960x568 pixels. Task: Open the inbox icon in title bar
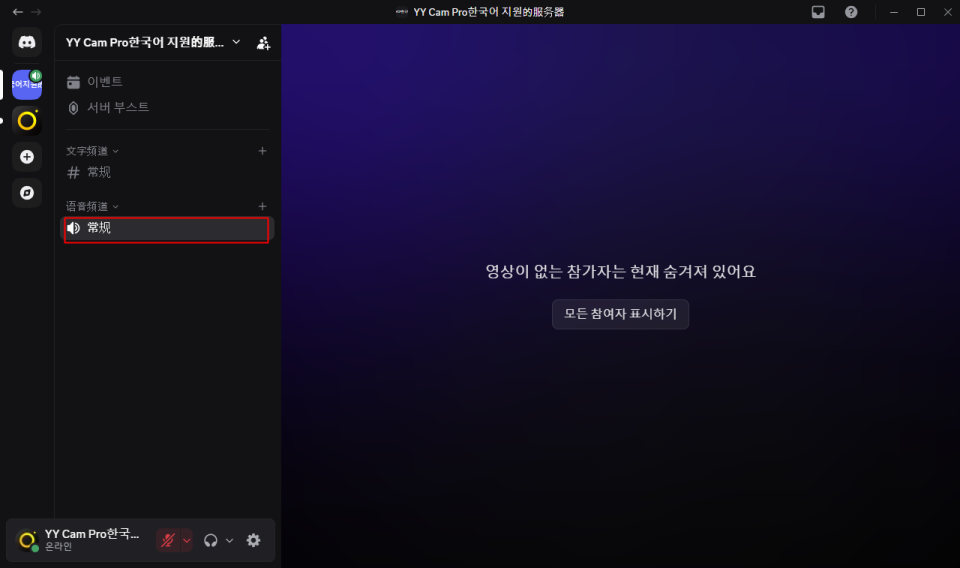pyautogui.click(x=818, y=12)
